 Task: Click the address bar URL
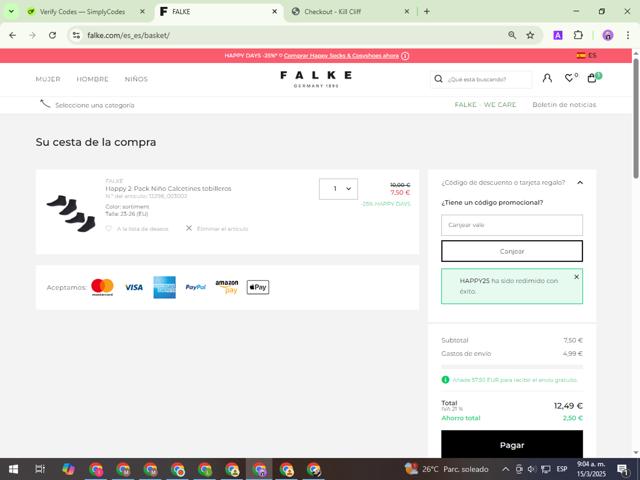click(x=128, y=36)
